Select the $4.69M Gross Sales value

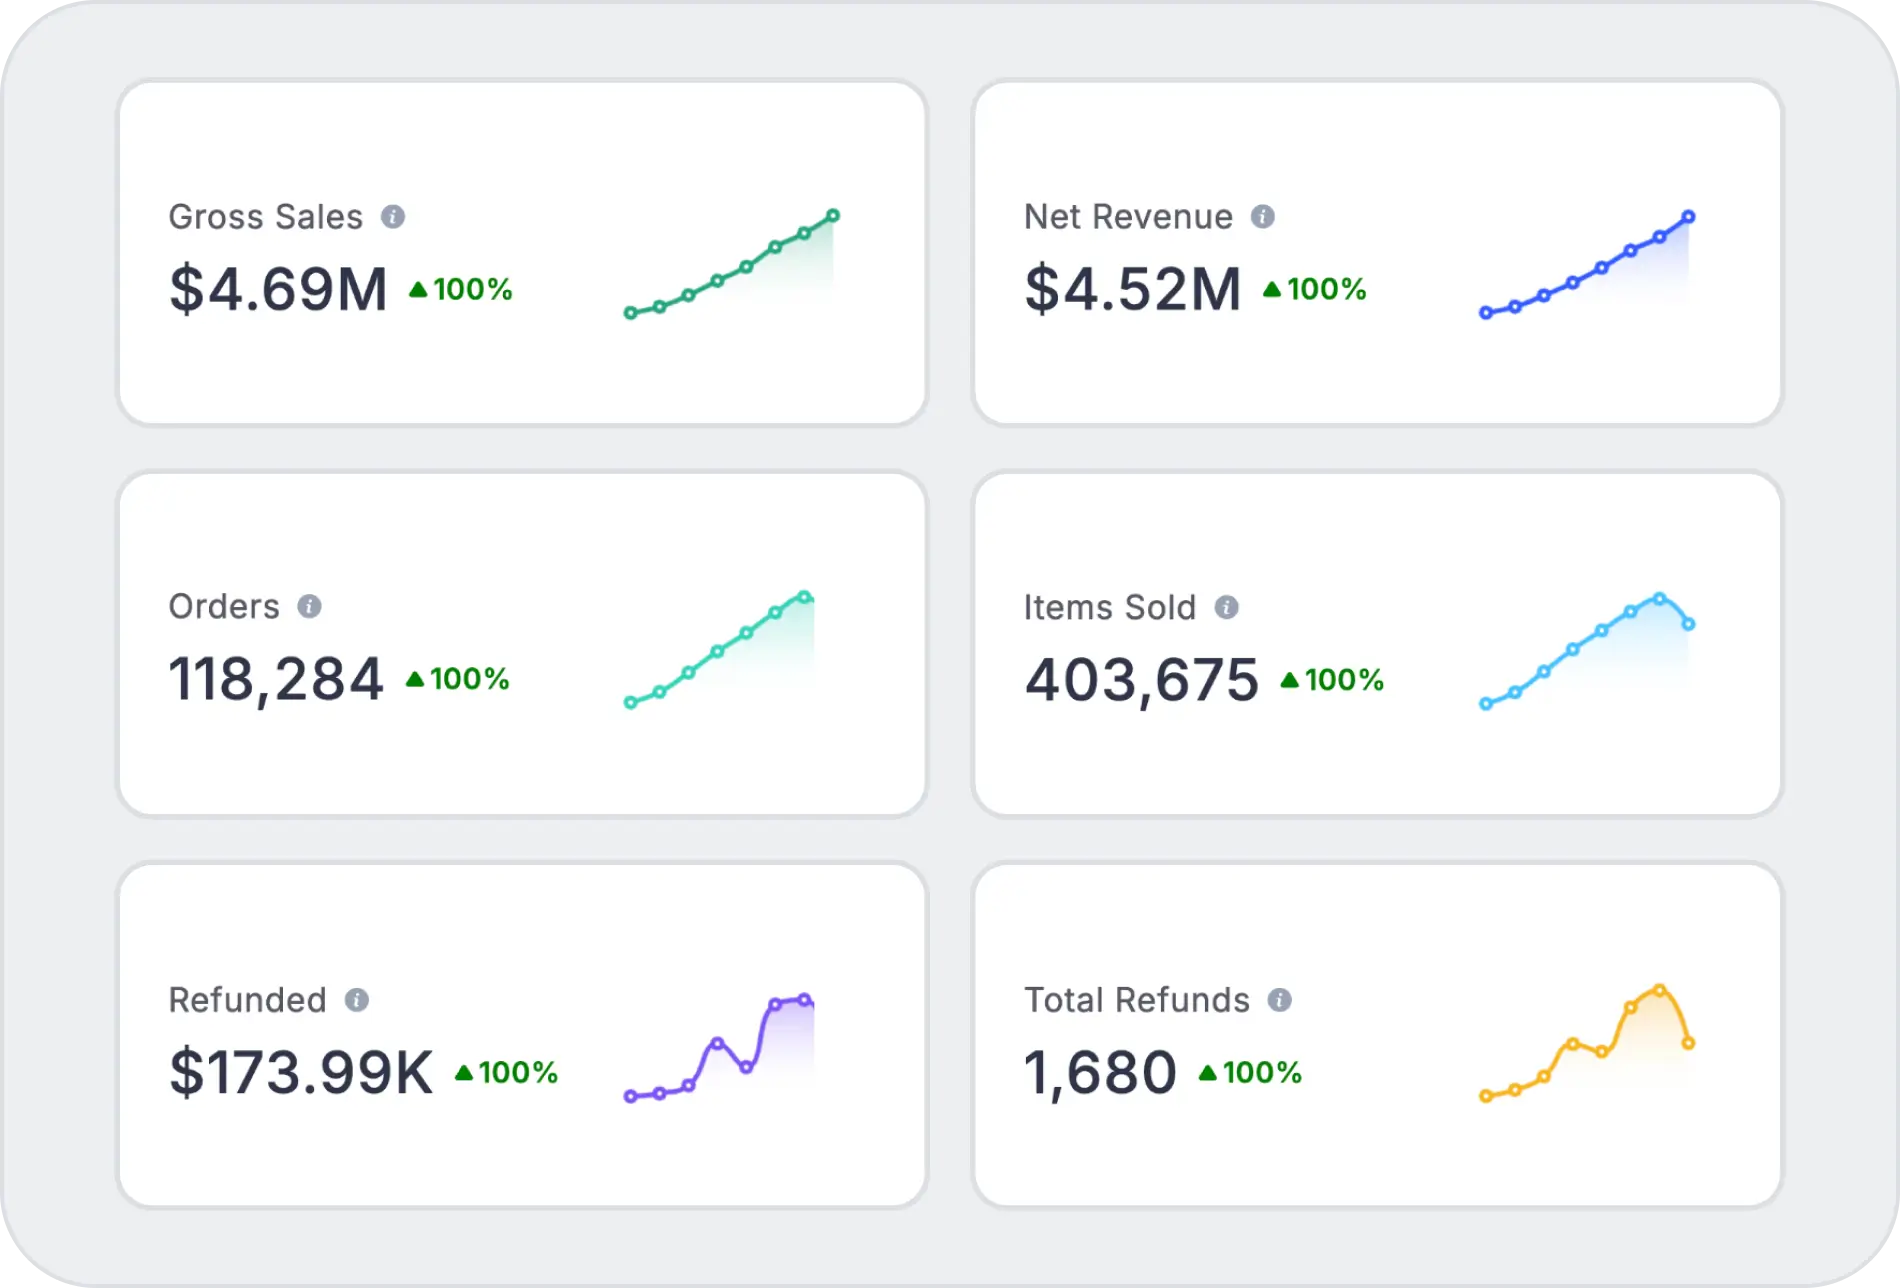coord(278,290)
